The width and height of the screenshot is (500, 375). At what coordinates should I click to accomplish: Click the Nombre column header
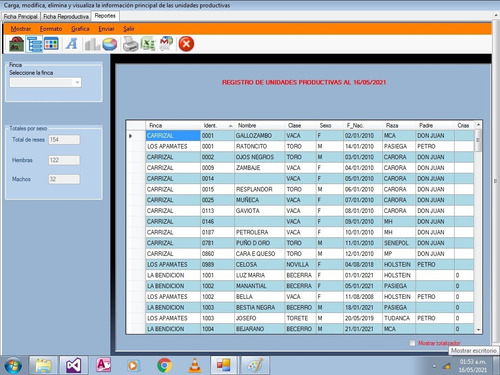pyautogui.click(x=259, y=125)
